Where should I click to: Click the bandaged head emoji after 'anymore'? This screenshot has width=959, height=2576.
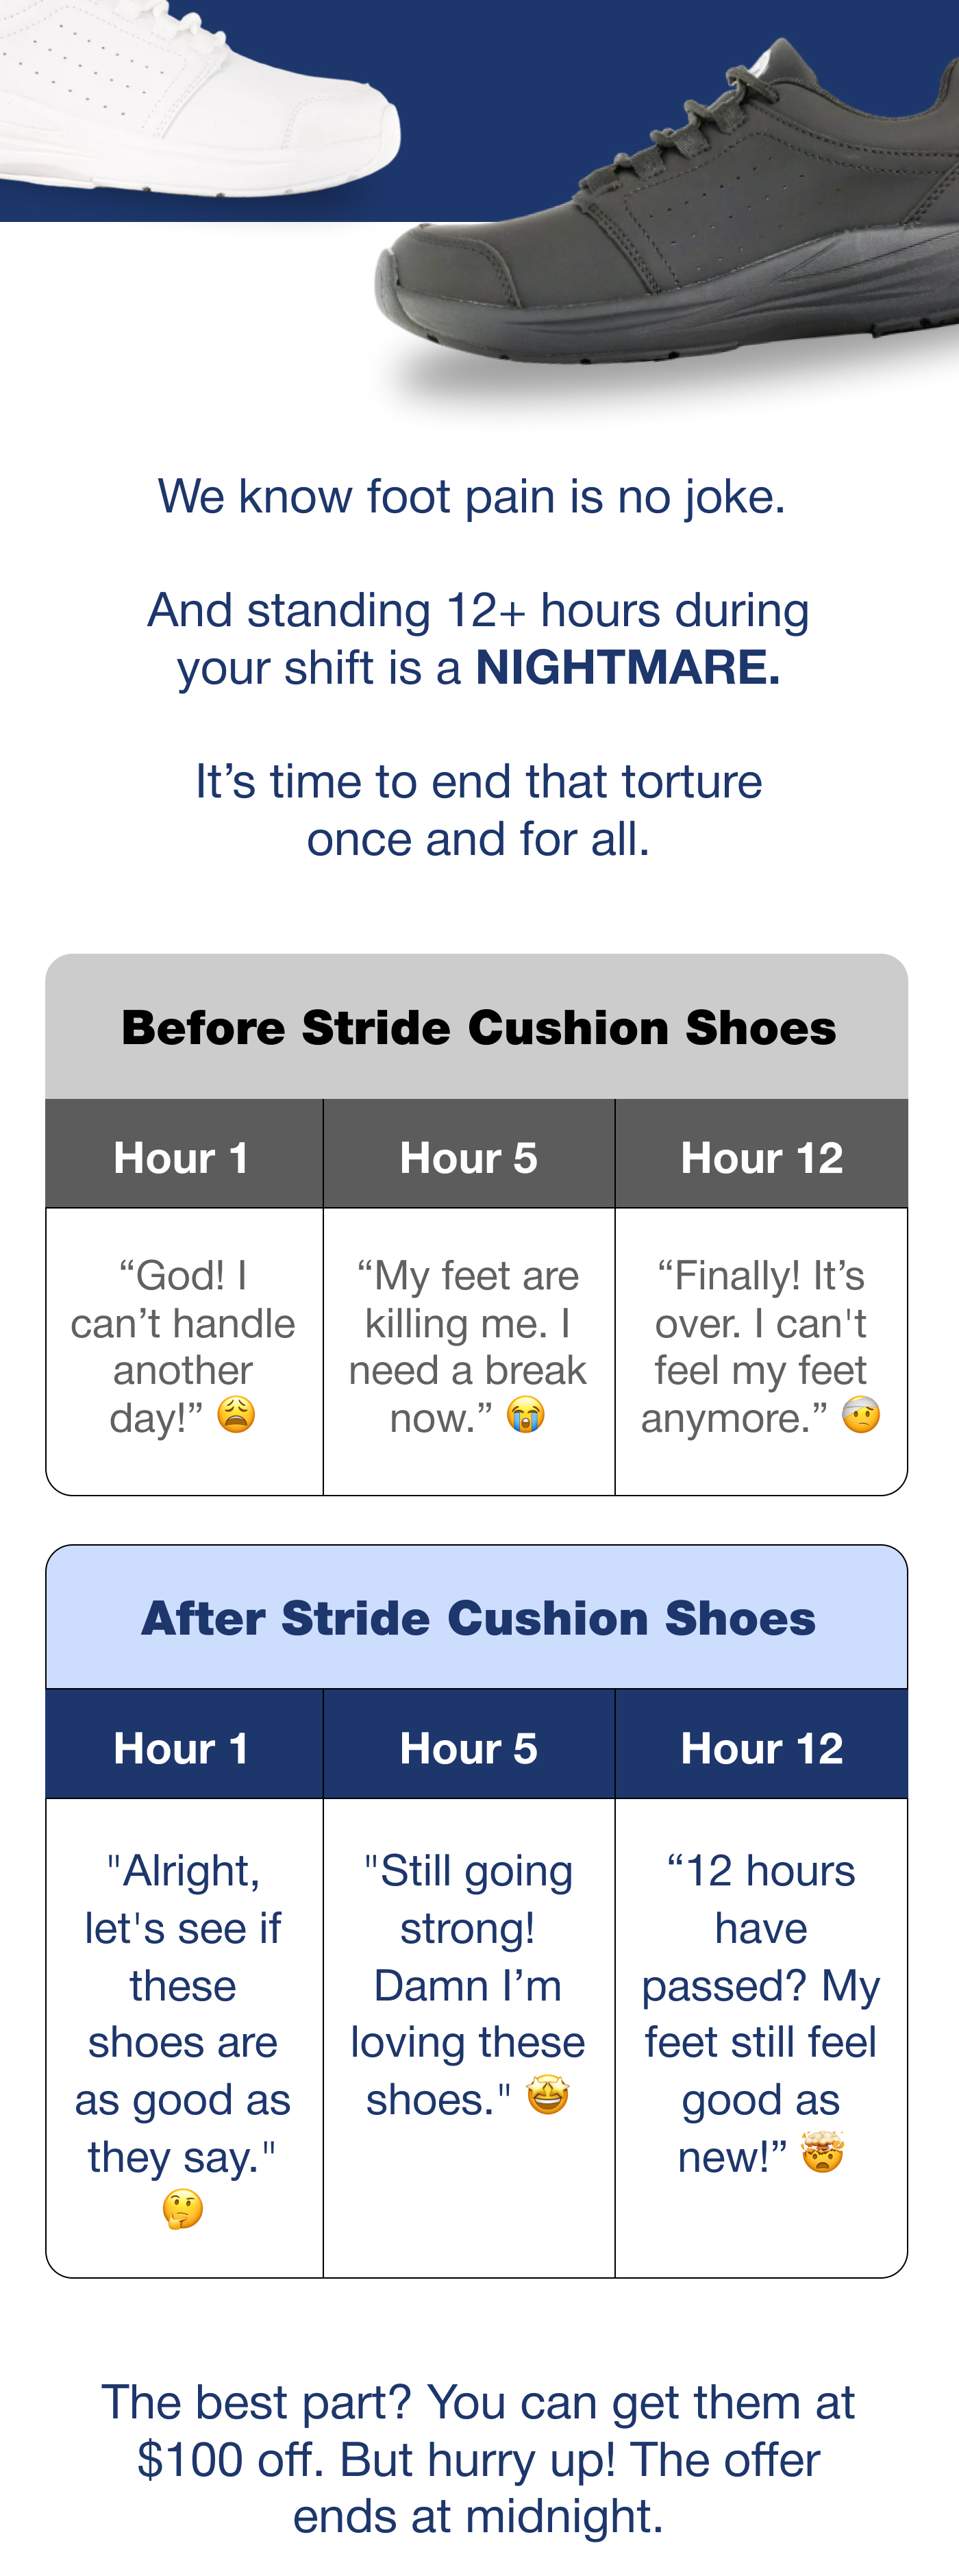[x=861, y=1414]
